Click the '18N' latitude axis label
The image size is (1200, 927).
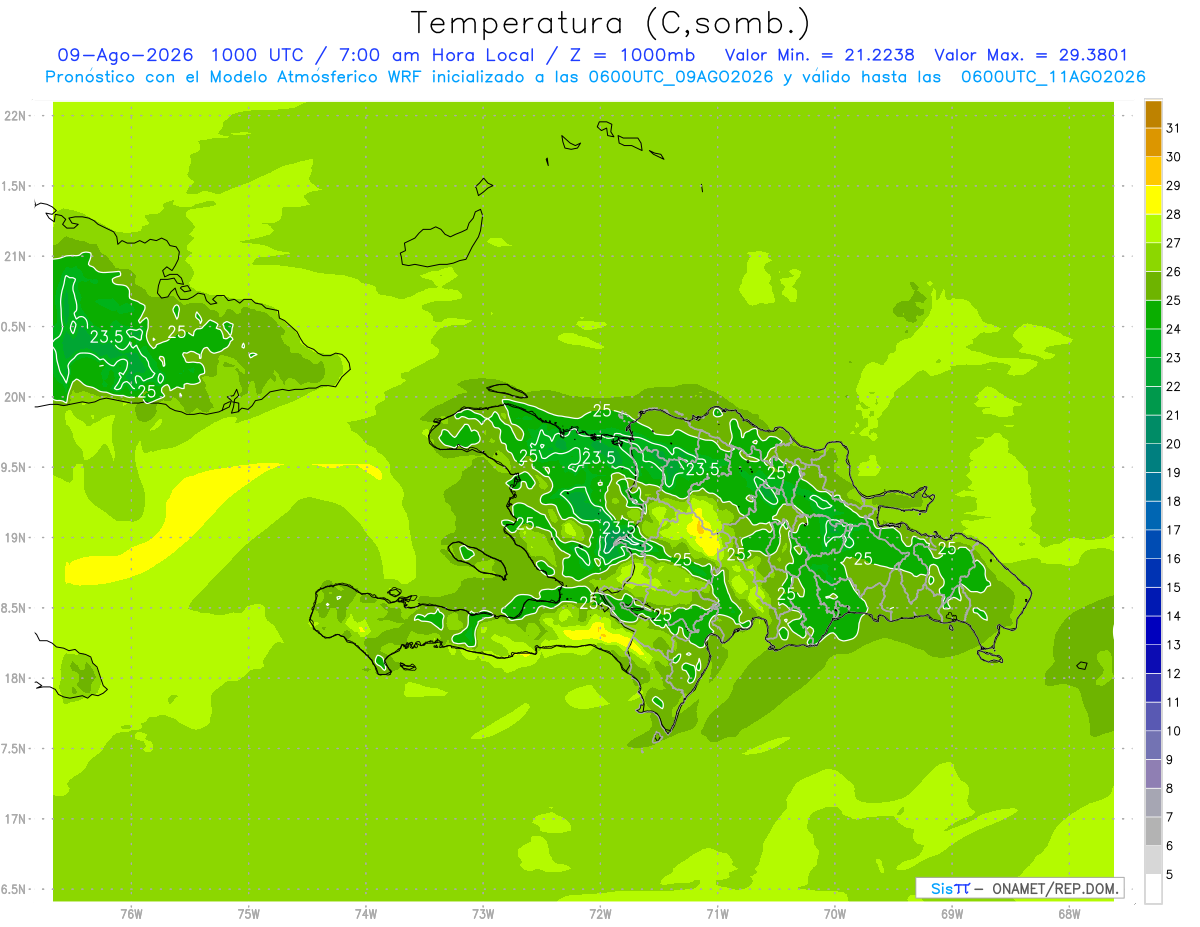[16, 679]
